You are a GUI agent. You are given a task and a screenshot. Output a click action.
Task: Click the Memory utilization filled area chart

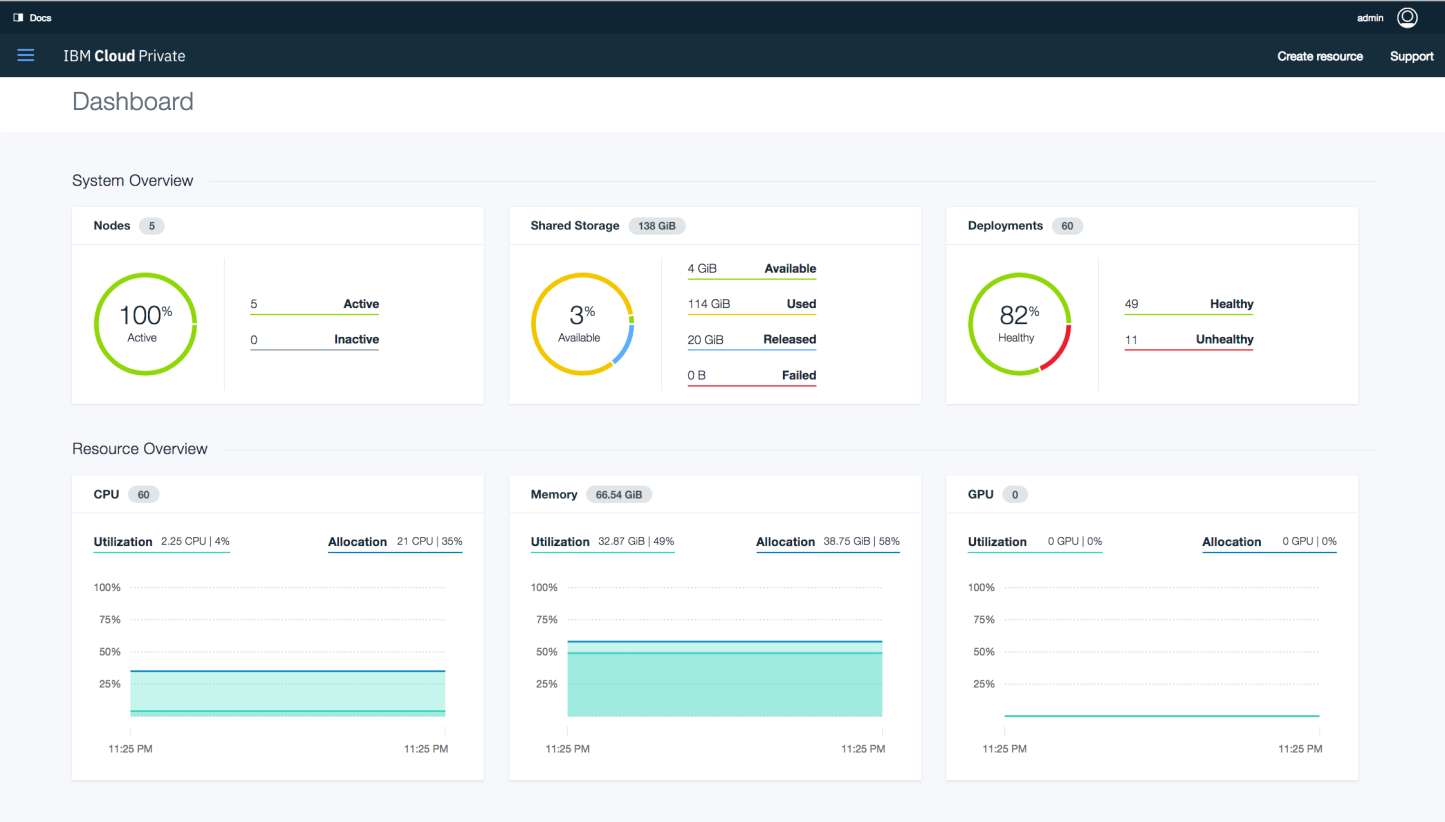click(725, 685)
